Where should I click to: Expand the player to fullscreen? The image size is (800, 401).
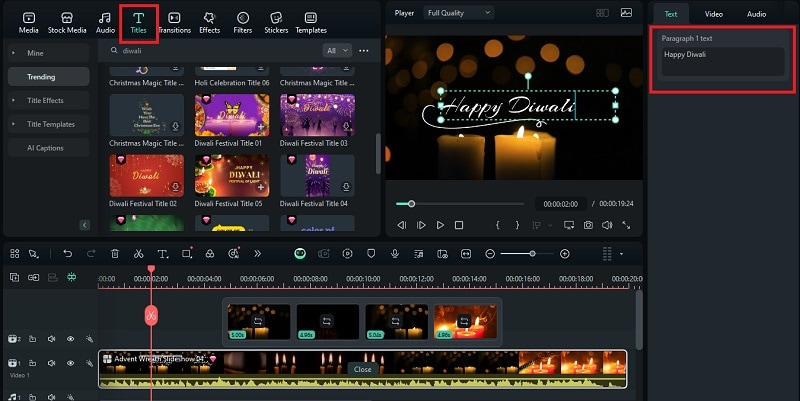click(x=626, y=225)
